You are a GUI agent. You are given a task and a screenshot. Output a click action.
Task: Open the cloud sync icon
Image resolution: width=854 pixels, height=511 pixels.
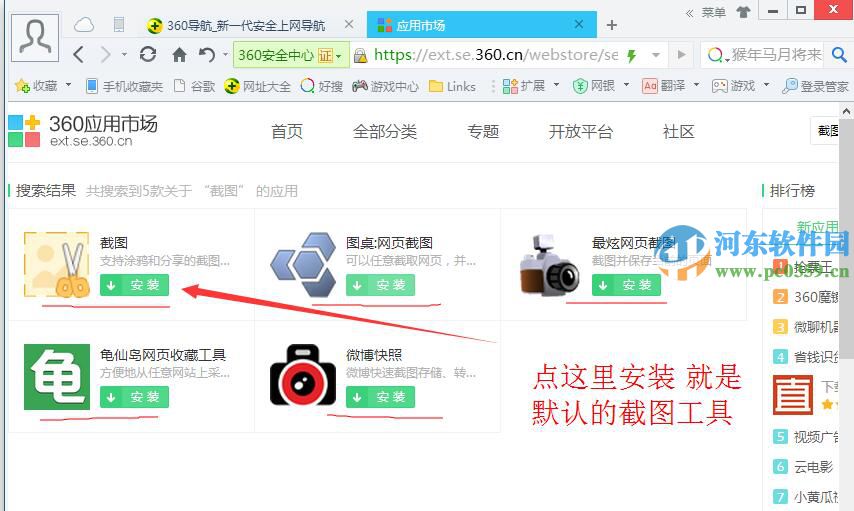(x=84, y=25)
